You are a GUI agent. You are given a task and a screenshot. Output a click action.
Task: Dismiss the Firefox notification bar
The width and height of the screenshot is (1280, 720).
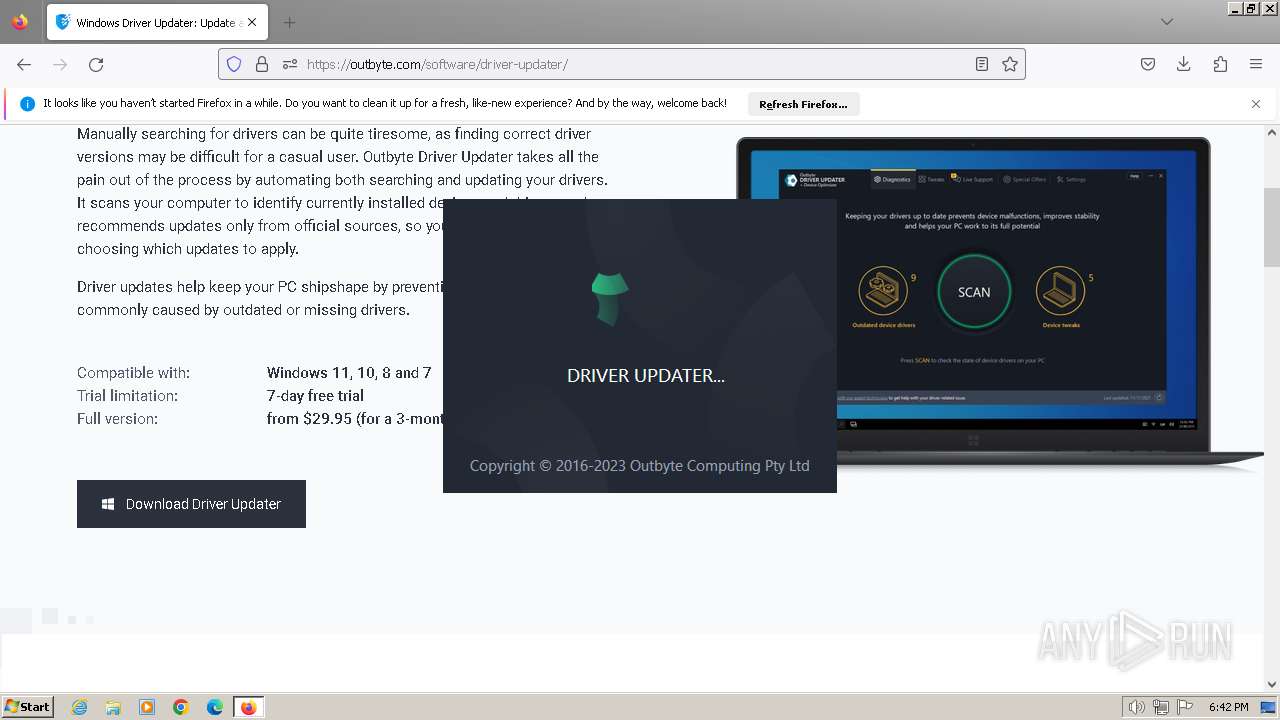1256,104
